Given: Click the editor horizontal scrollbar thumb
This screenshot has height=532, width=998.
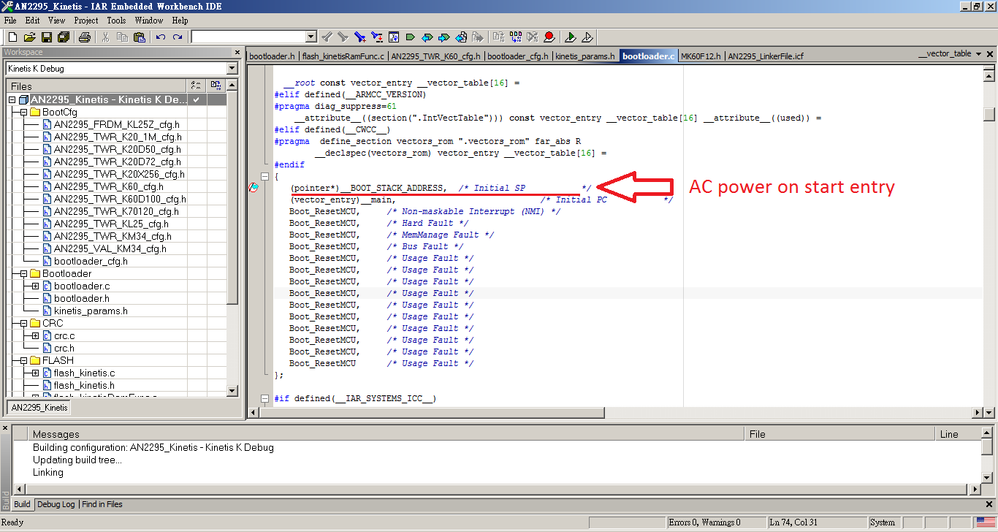Looking at the screenshot, I should coord(432,414).
